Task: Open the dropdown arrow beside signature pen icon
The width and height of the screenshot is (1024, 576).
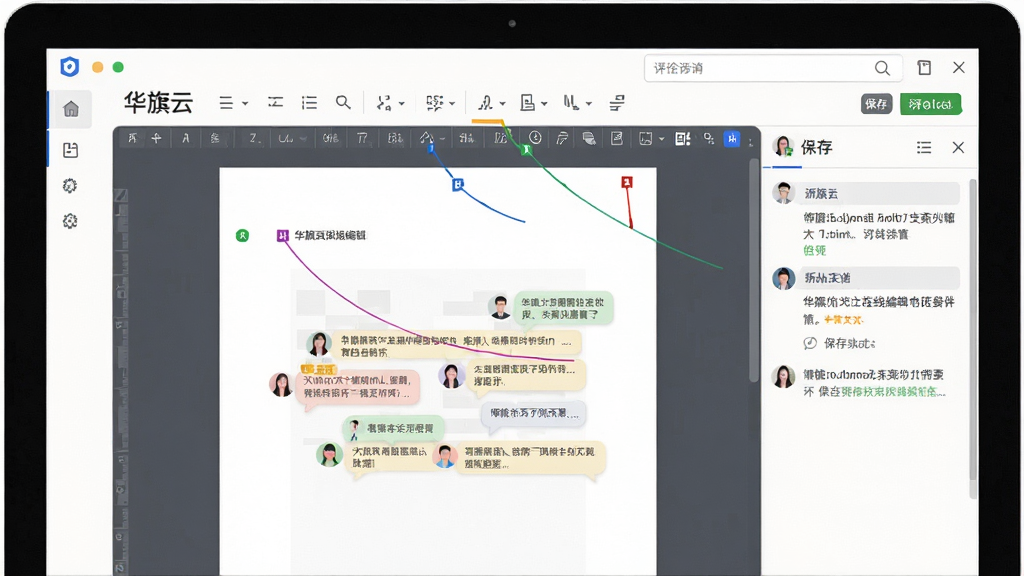Action: click(x=503, y=104)
